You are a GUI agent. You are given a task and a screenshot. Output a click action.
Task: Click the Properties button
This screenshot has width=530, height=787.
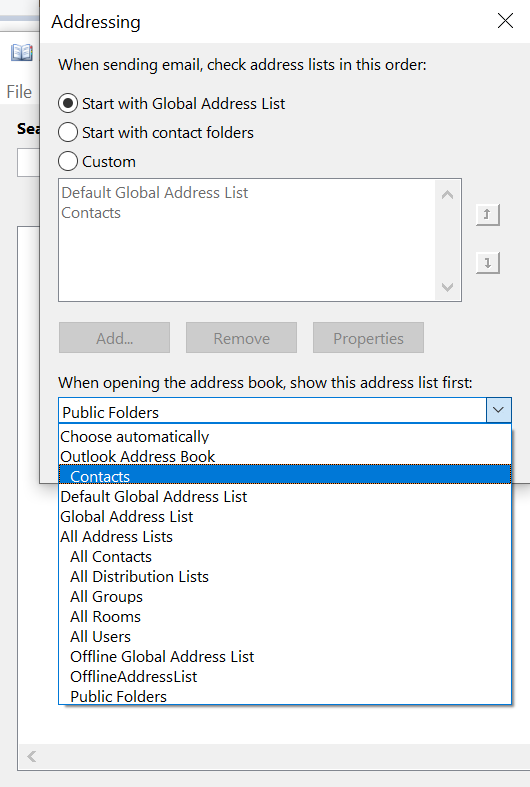tap(368, 338)
